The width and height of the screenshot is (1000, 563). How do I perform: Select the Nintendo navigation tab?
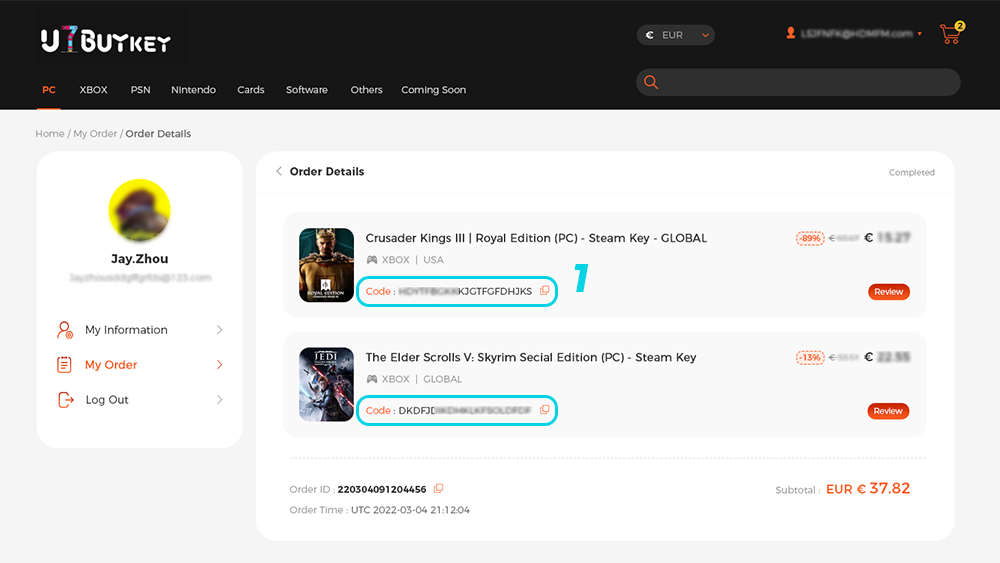point(193,90)
